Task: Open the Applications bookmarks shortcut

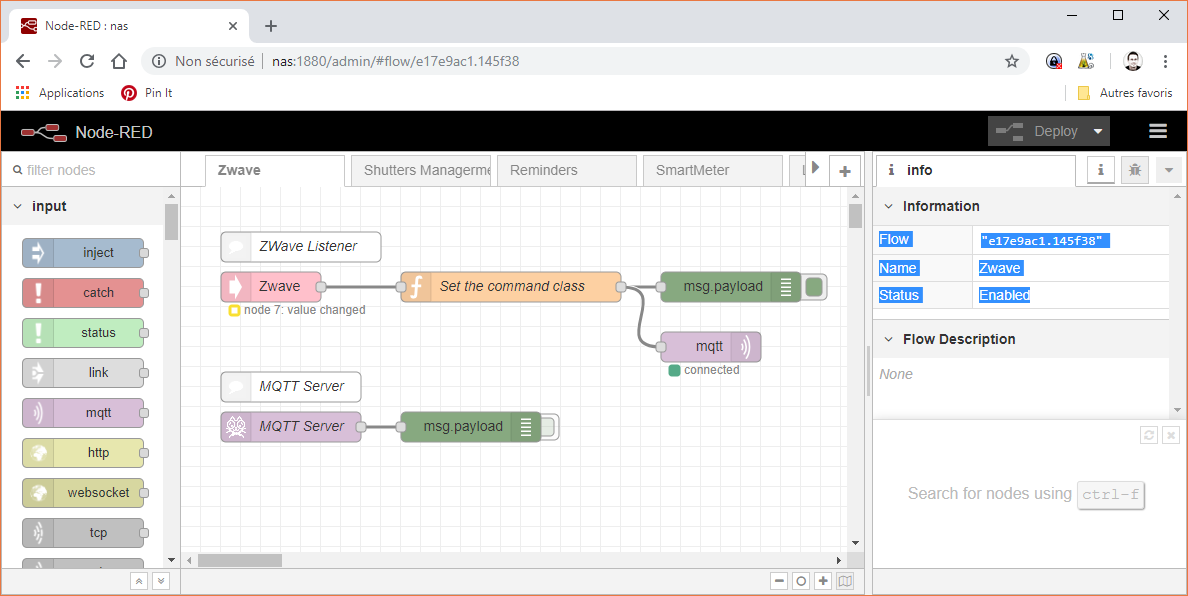Action: [x=60, y=92]
